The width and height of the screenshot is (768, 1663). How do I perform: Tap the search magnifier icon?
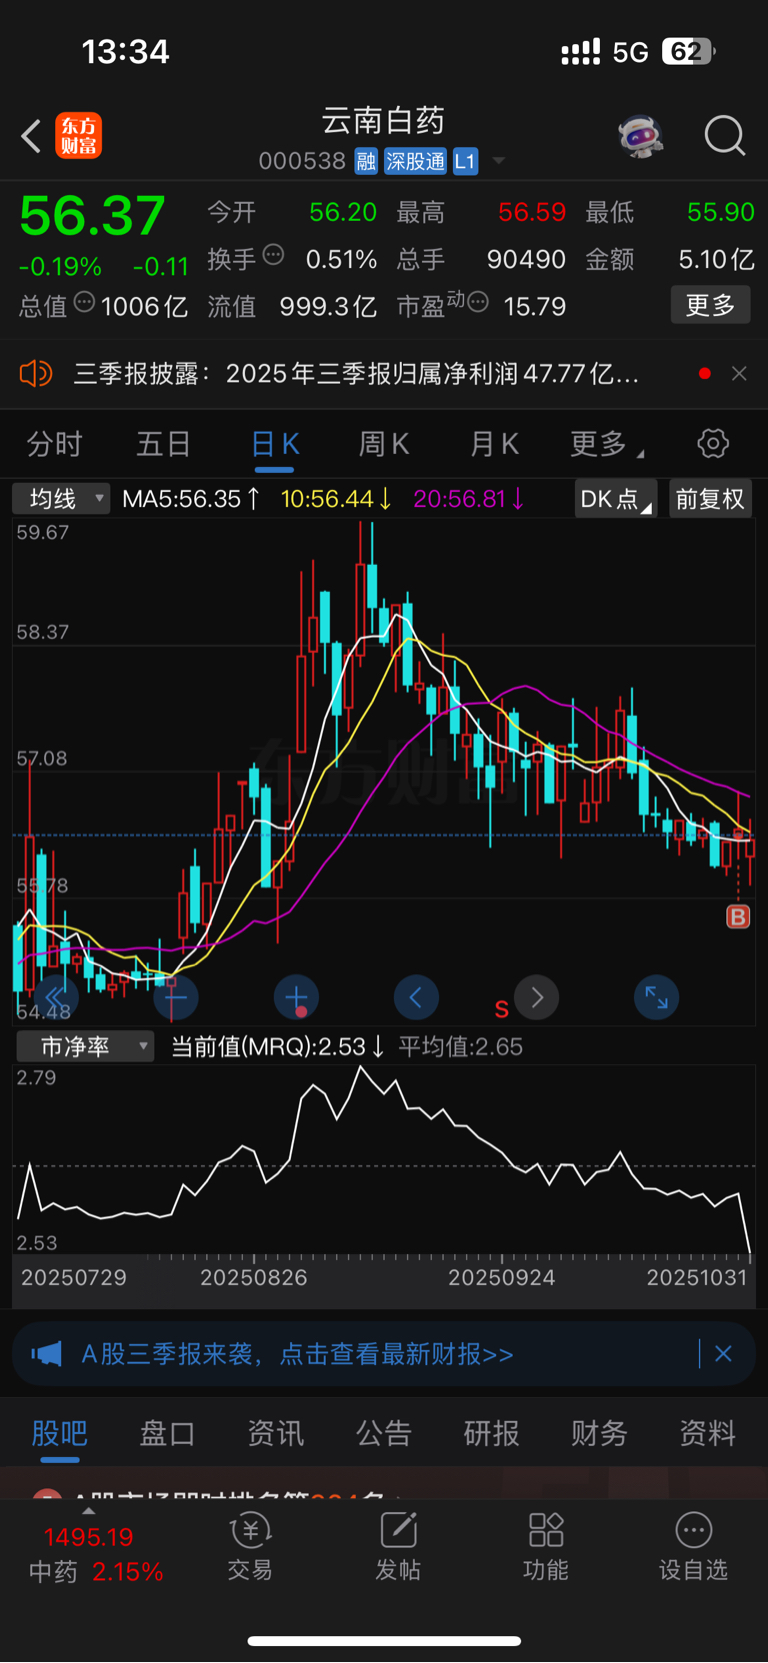725,135
